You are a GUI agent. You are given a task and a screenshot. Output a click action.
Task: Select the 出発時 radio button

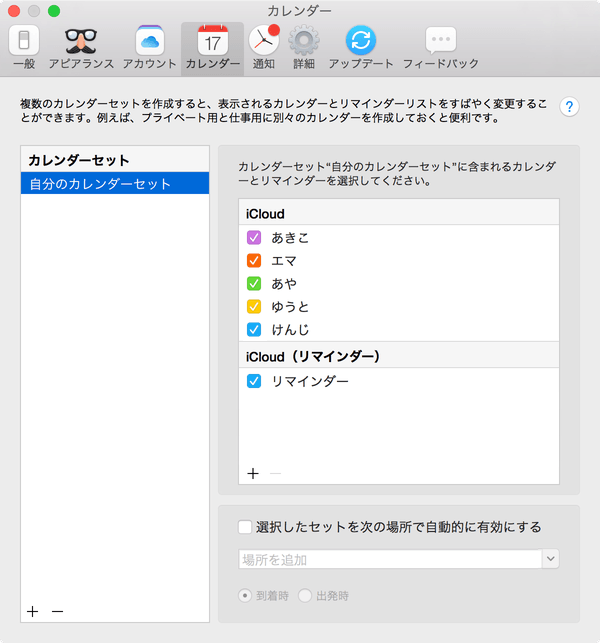(305, 595)
